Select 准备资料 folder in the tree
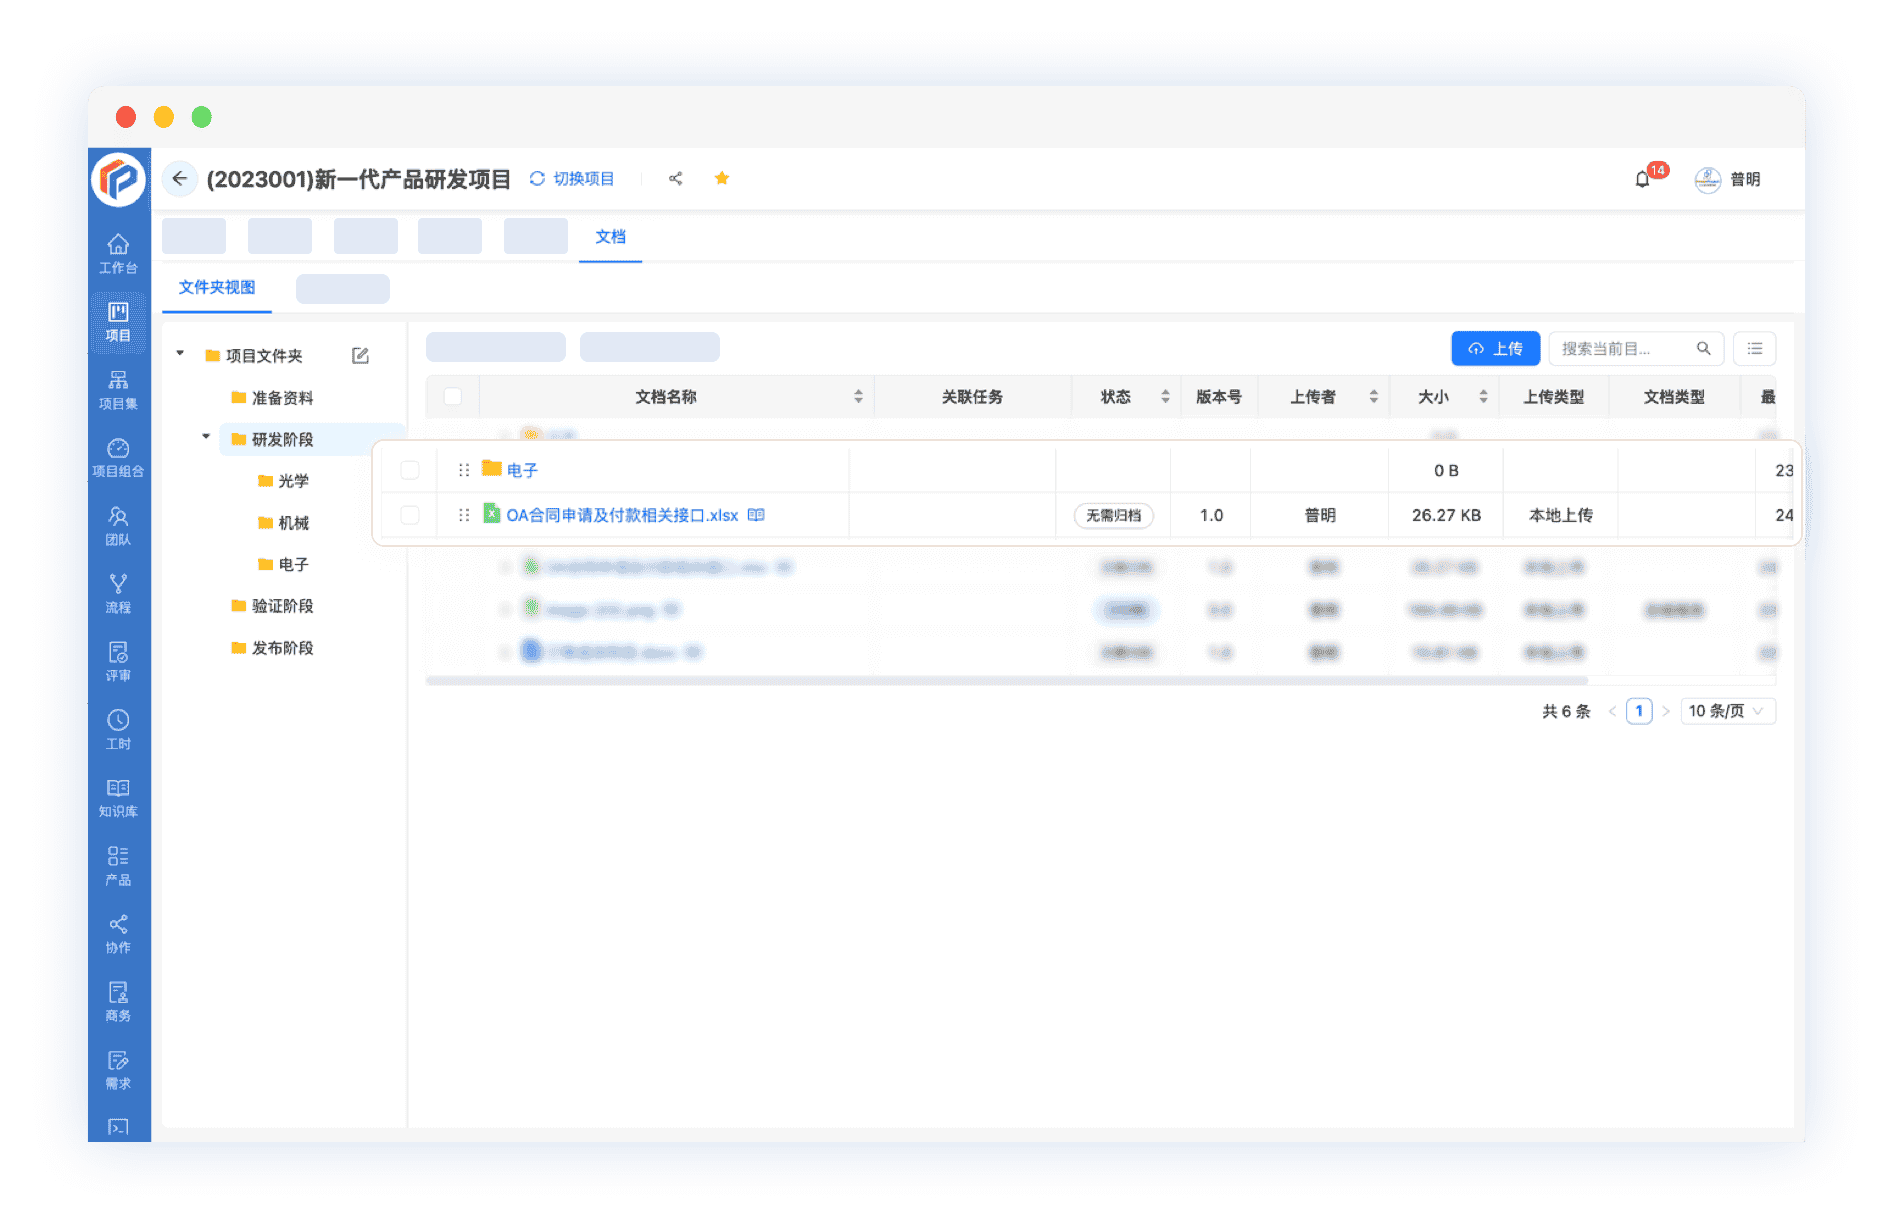 coord(282,398)
